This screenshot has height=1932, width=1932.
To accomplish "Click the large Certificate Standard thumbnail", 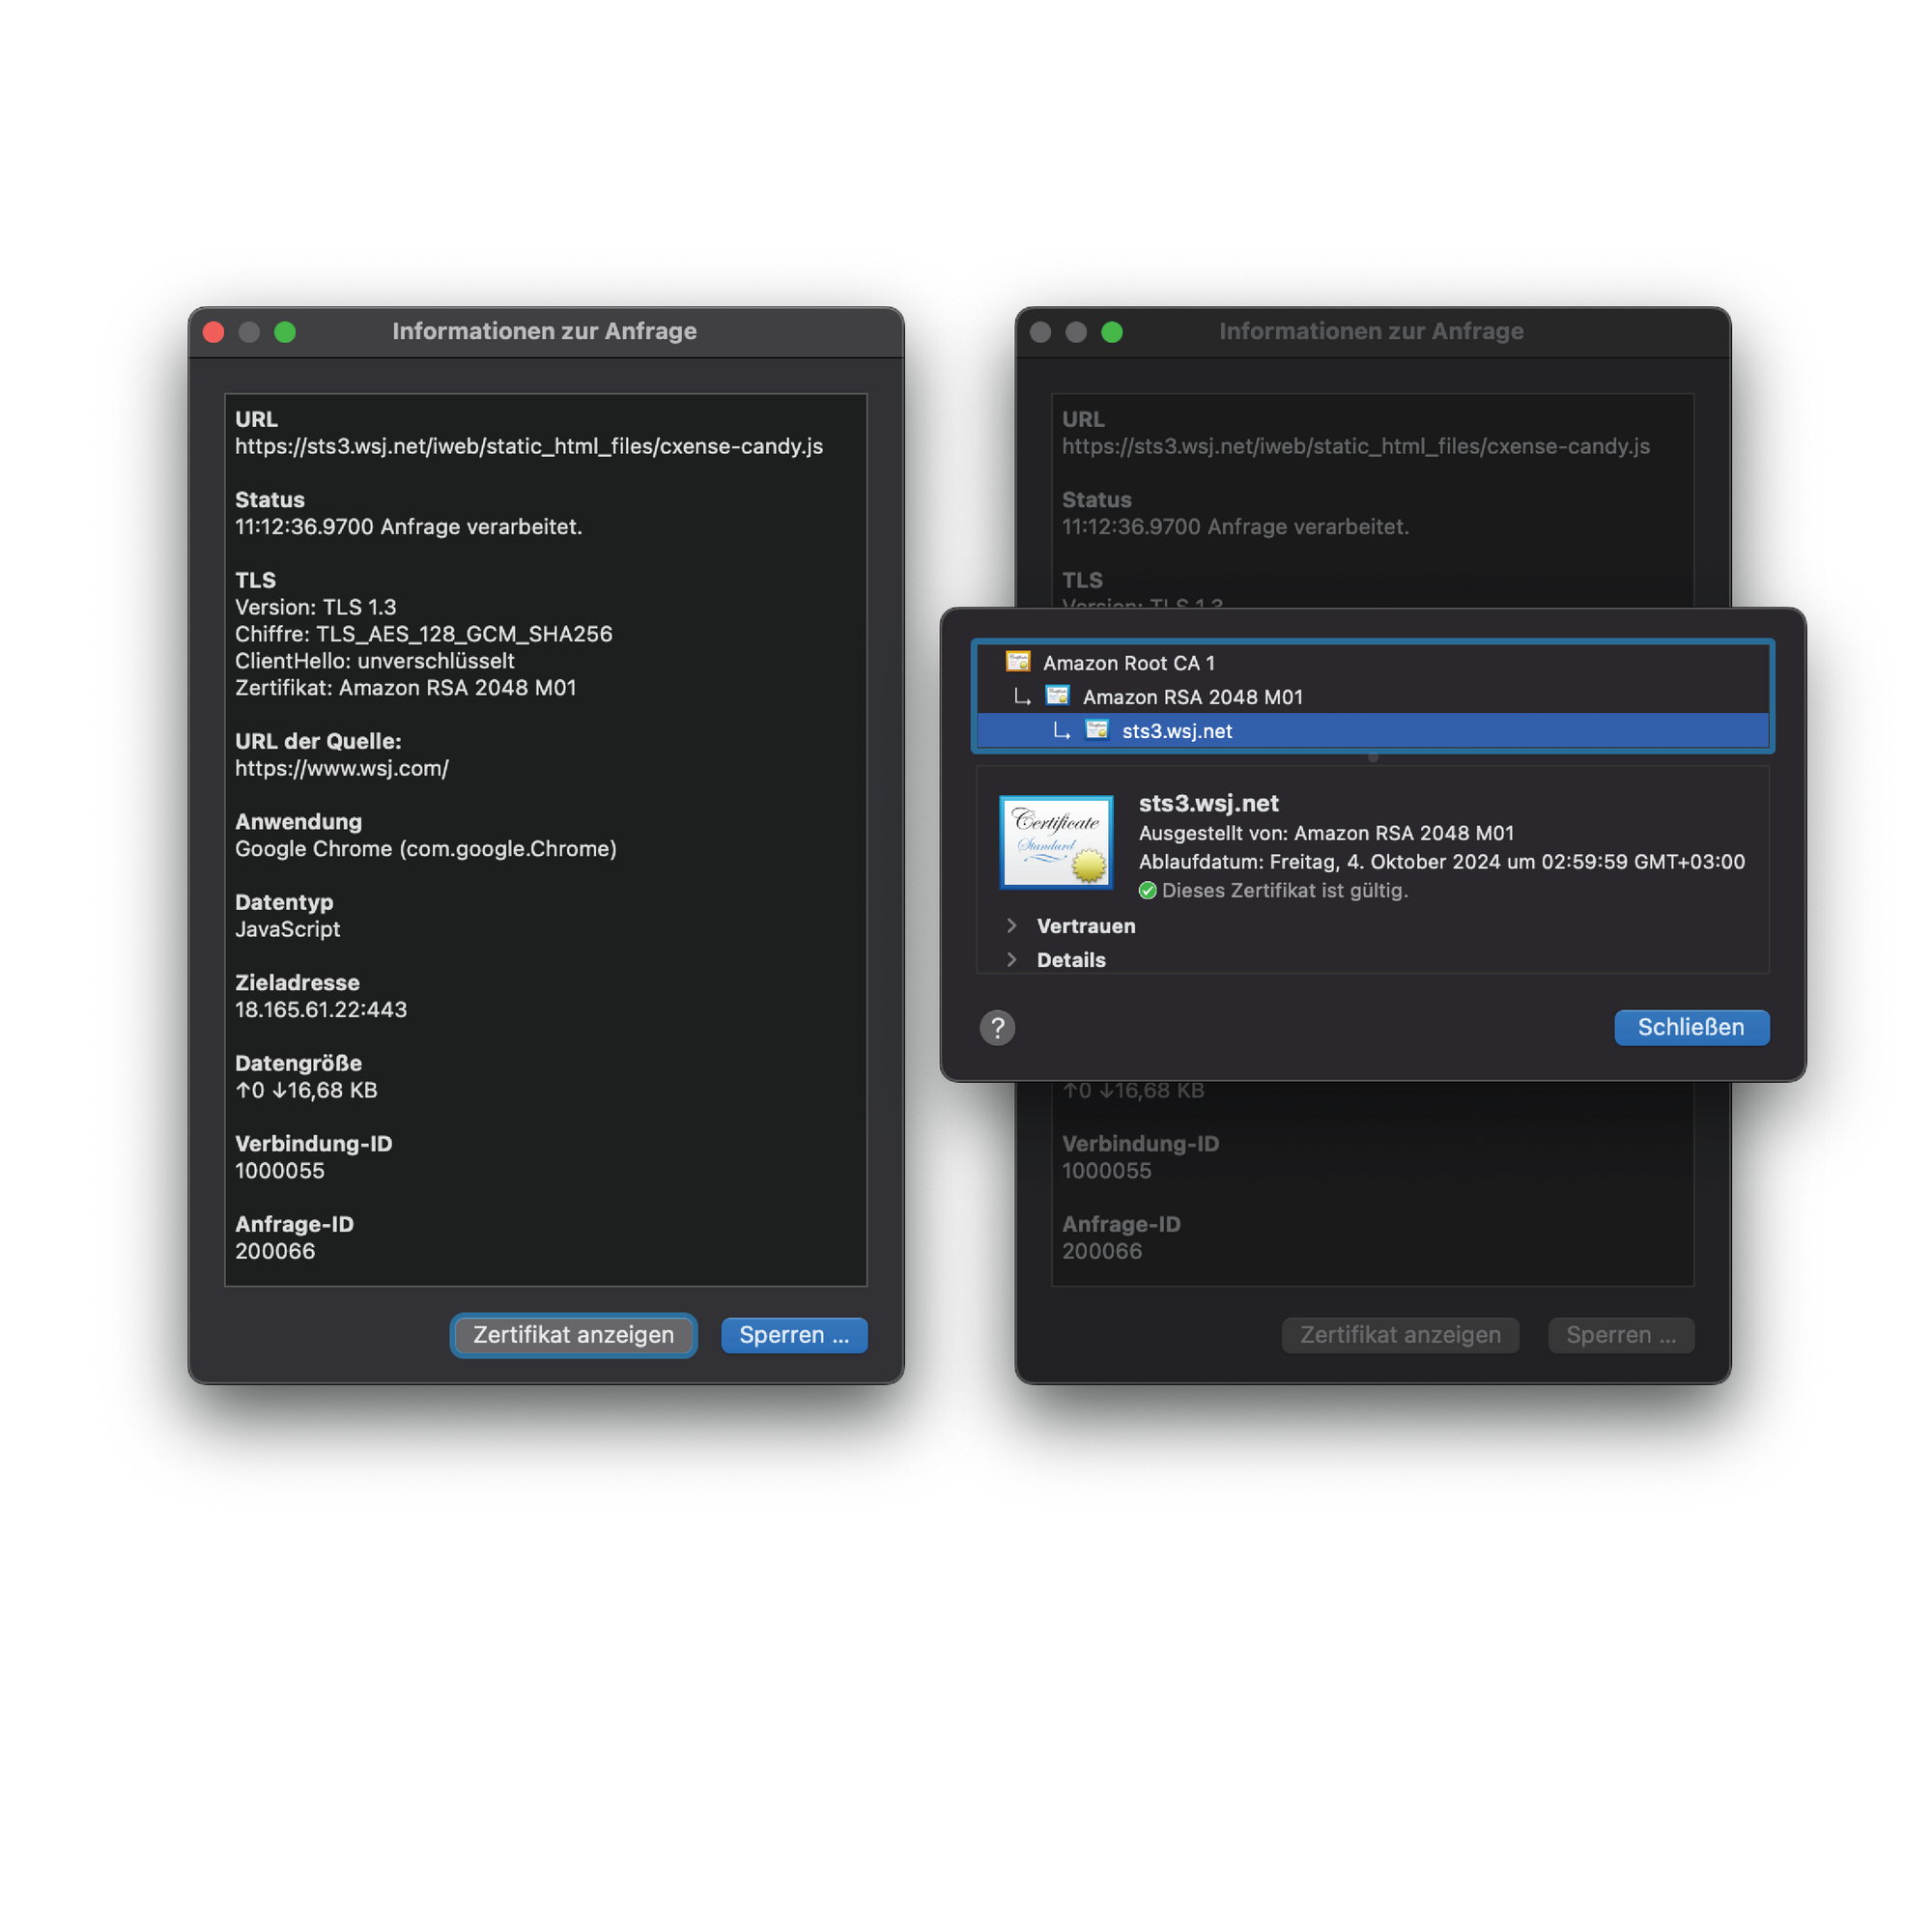I will tap(1056, 842).
